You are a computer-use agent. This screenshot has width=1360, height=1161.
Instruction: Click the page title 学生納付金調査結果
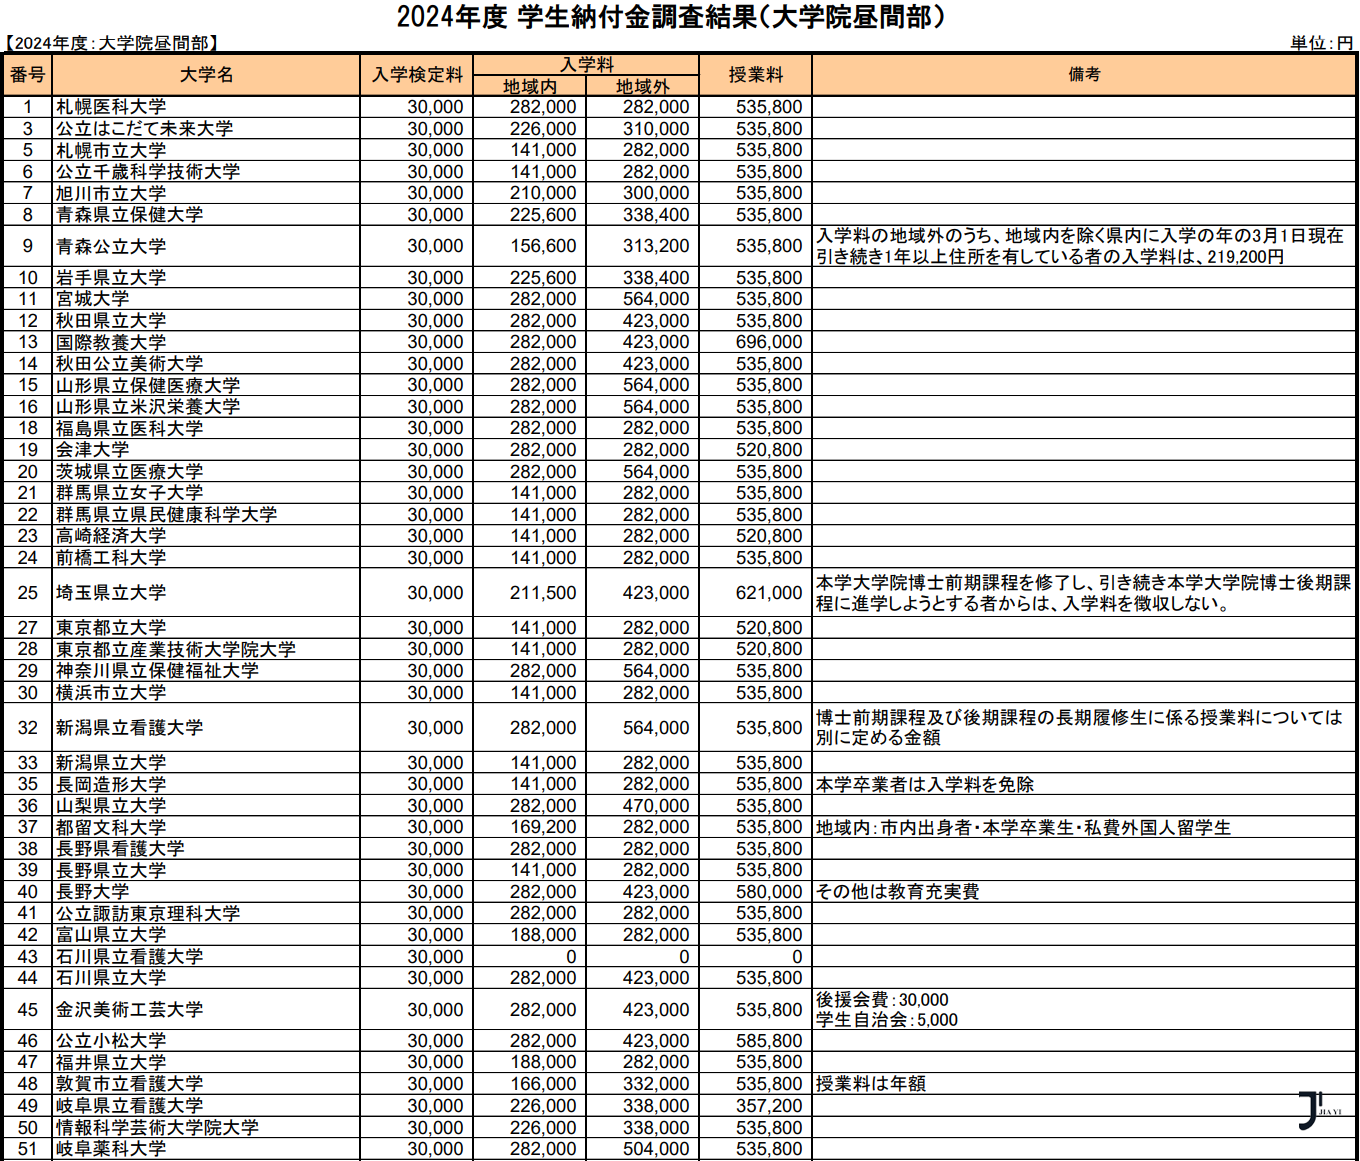point(670,17)
